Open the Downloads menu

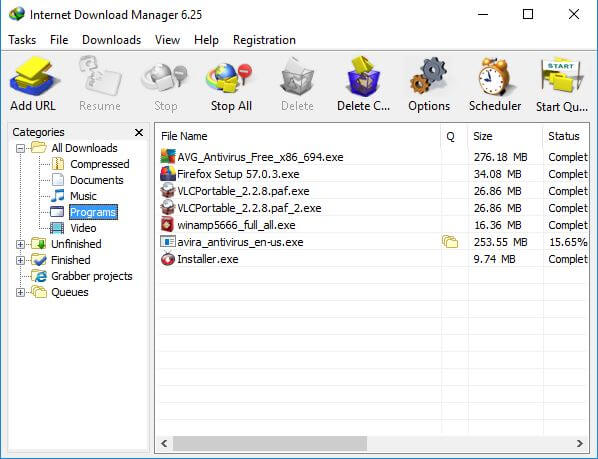[111, 40]
